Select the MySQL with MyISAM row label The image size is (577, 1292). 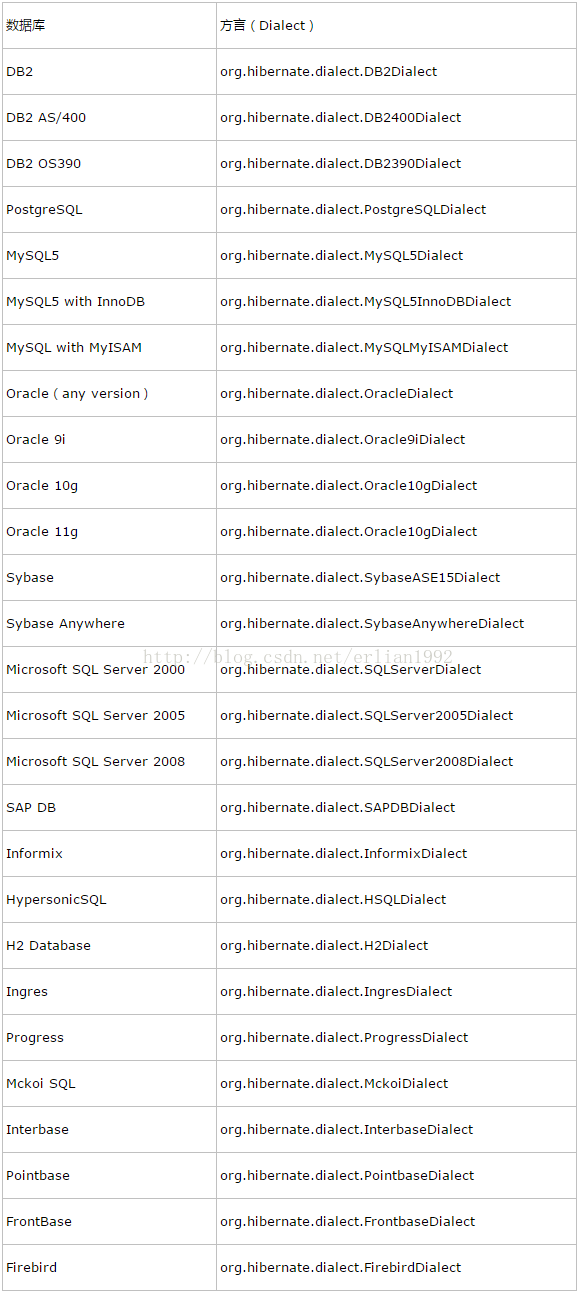tap(74, 348)
